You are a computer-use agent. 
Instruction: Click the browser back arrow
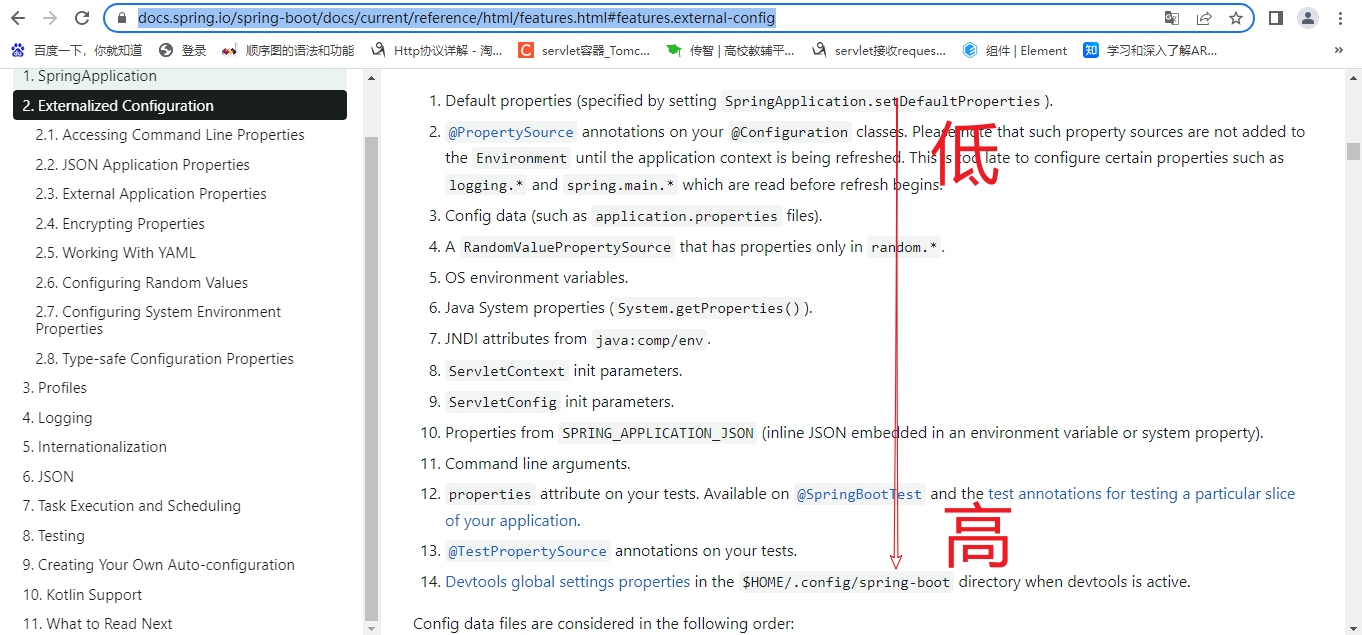[x=20, y=18]
